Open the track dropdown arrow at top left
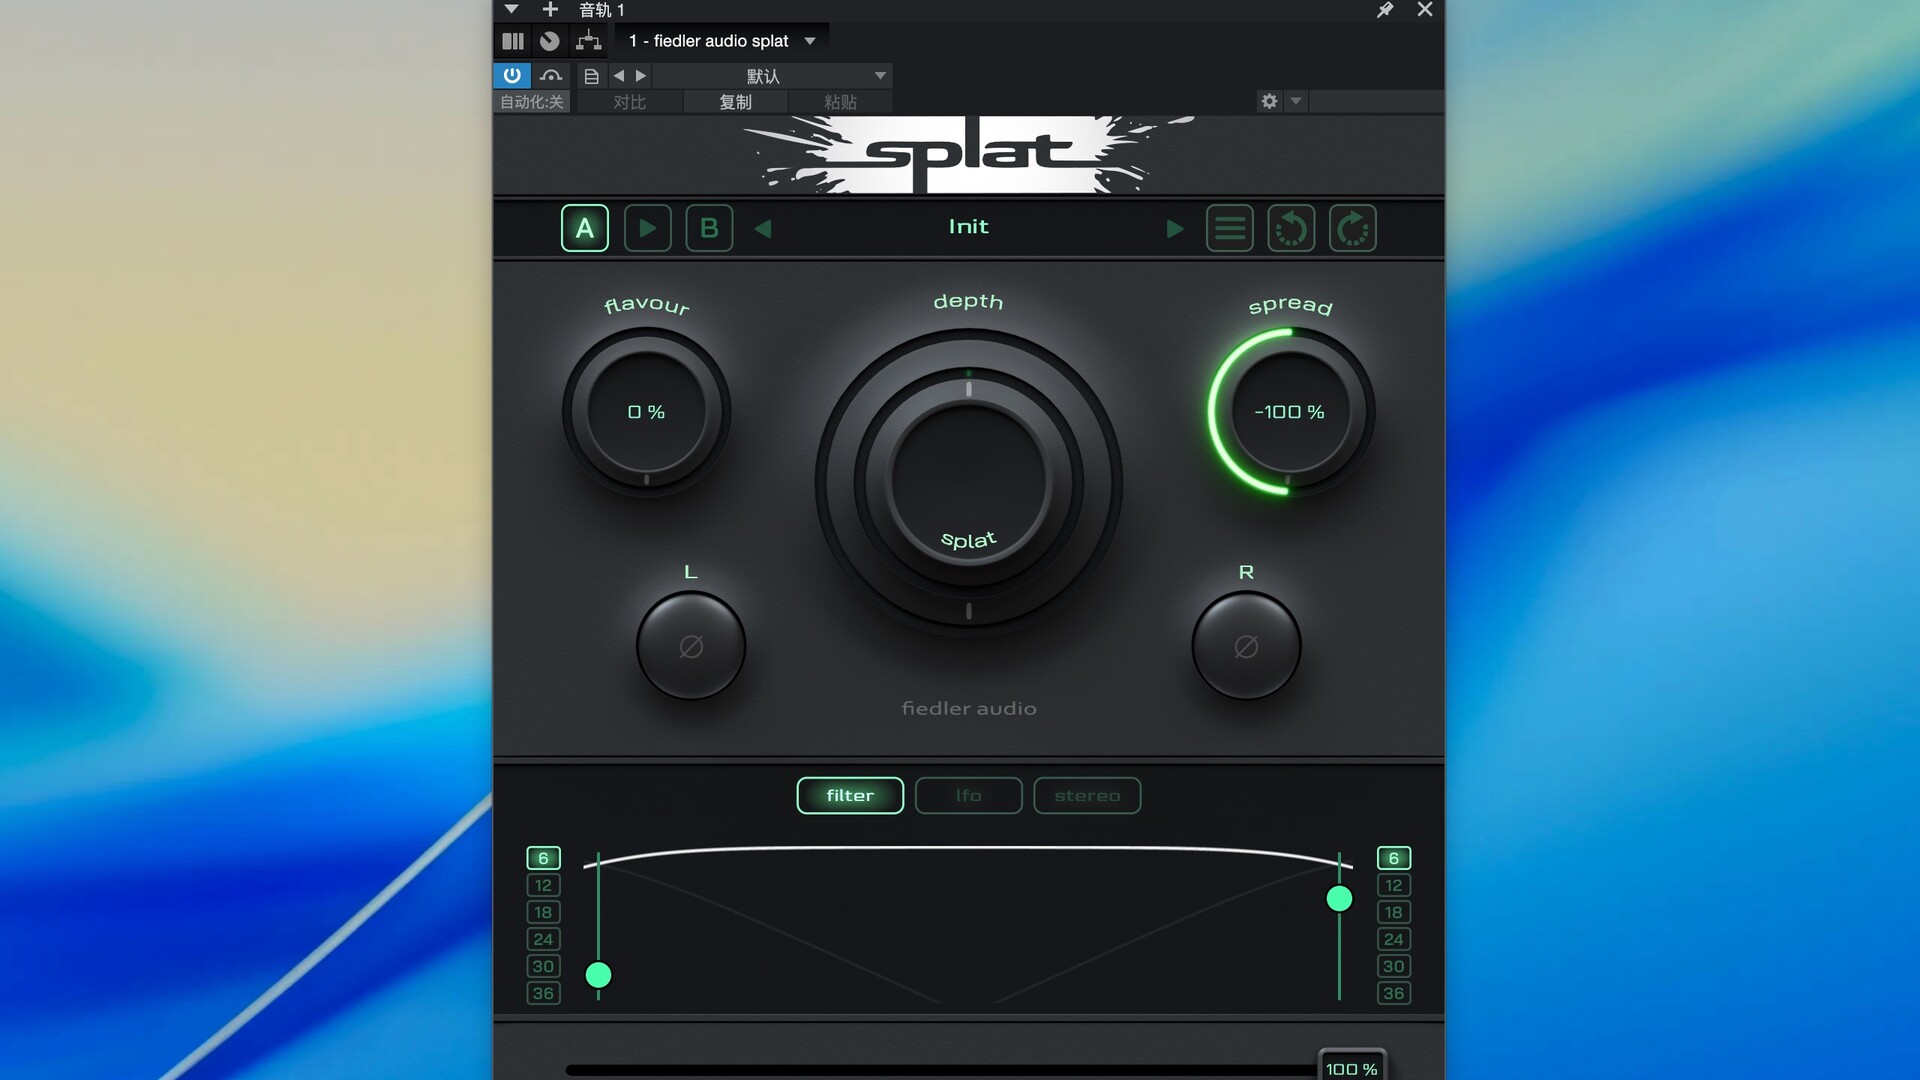The image size is (1920, 1080). 511,10
